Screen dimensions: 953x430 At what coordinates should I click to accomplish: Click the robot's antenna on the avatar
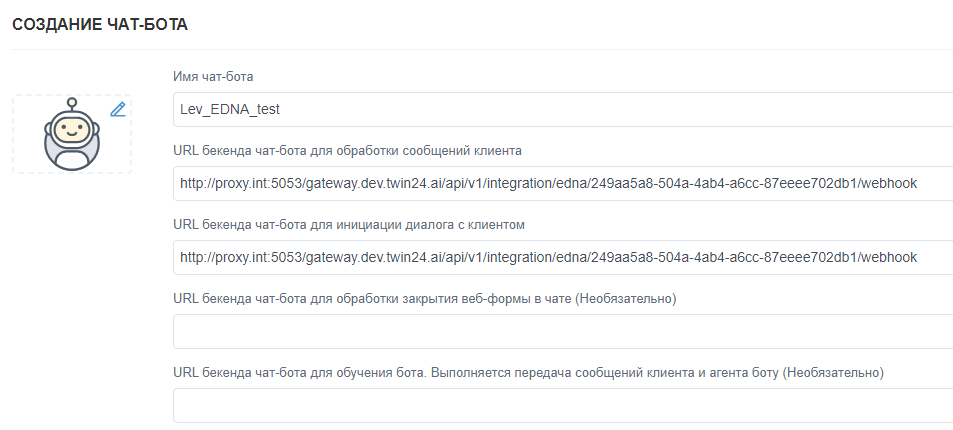click(72, 104)
